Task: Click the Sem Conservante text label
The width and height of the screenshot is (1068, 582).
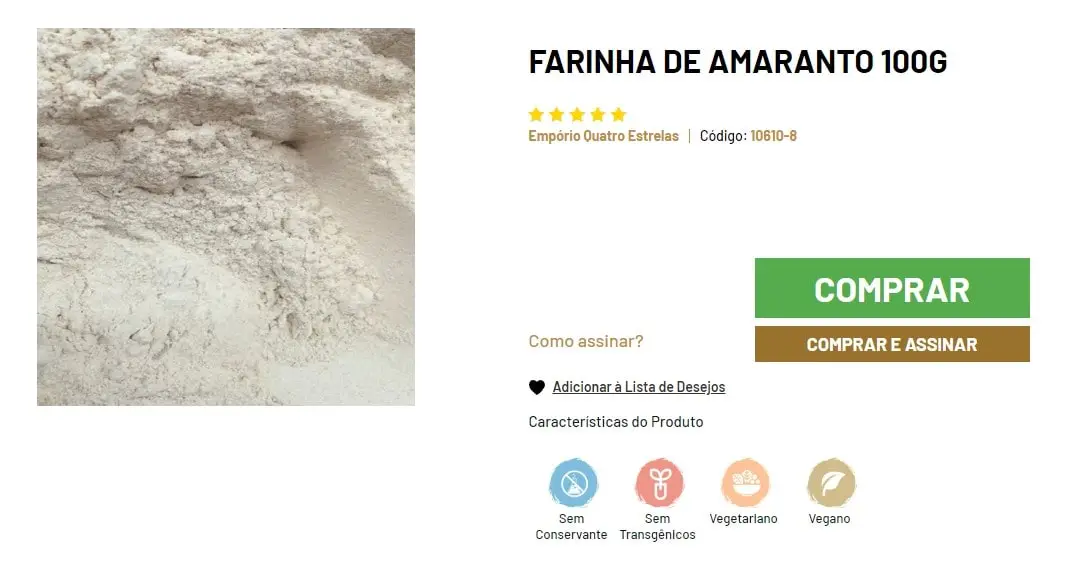Action: pos(571,527)
